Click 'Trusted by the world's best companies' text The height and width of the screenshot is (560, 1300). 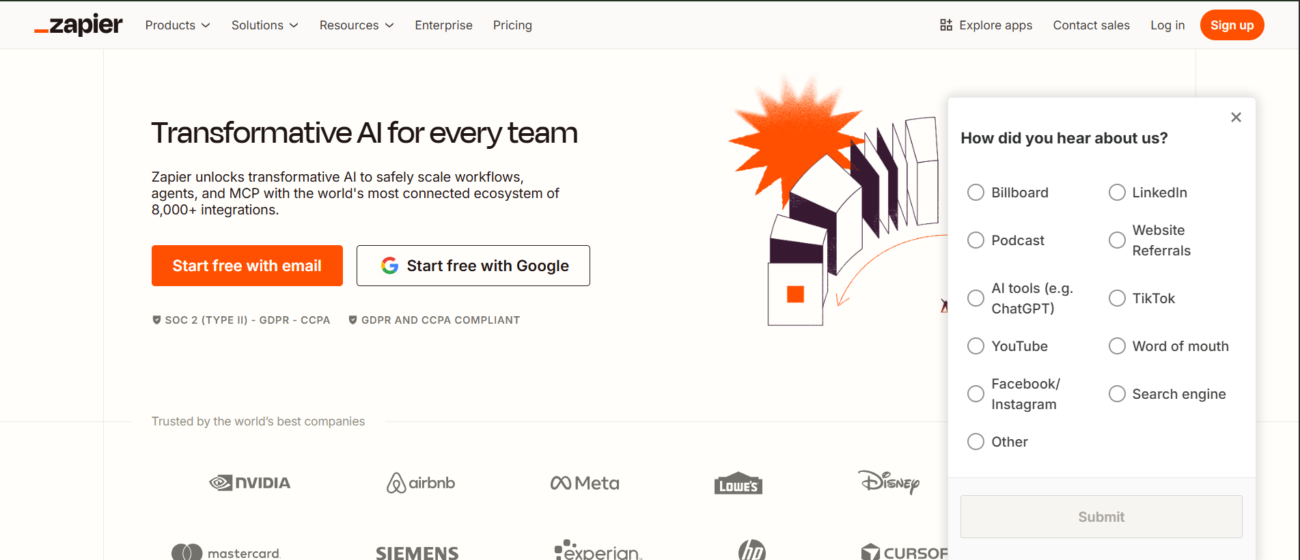258,421
